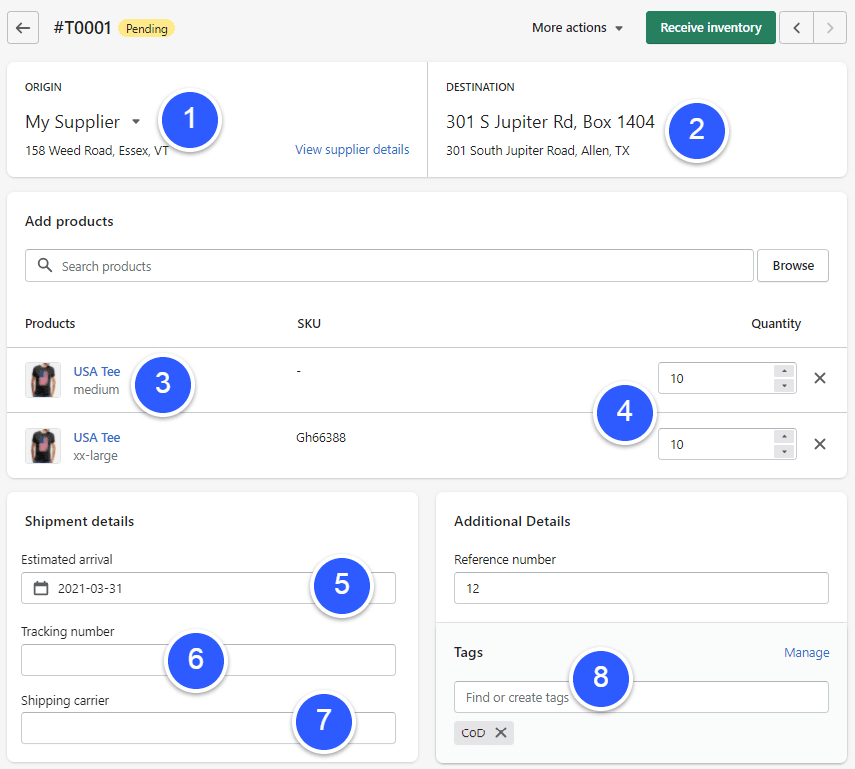Click the Find or create tags field
Image resolution: width=855 pixels, height=769 pixels.
point(641,697)
